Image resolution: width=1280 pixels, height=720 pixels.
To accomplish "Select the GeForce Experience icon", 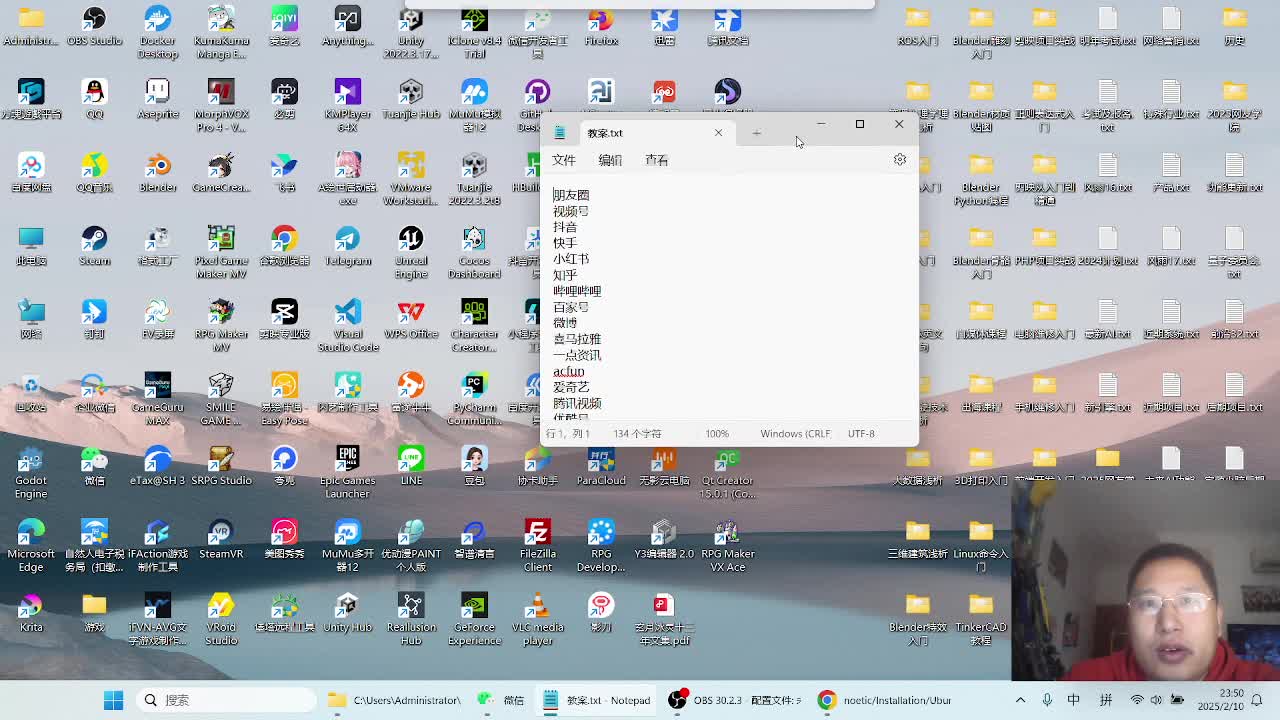I will click(x=474, y=617).
